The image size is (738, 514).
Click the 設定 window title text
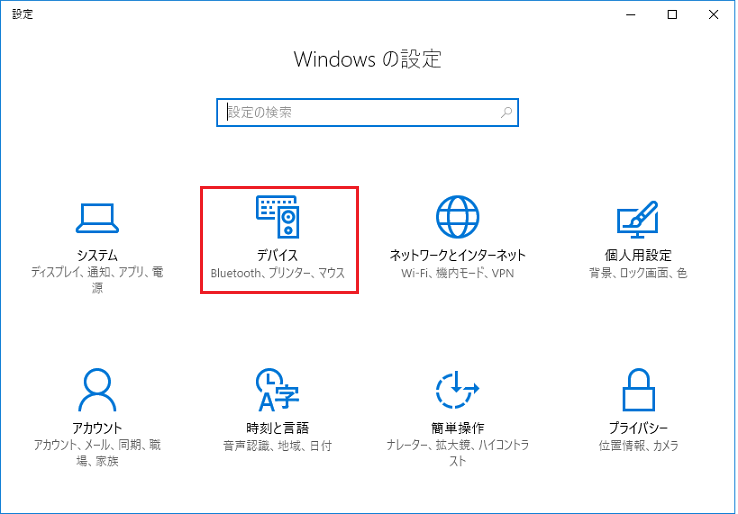pyautogui.click(x=23, y=14)
